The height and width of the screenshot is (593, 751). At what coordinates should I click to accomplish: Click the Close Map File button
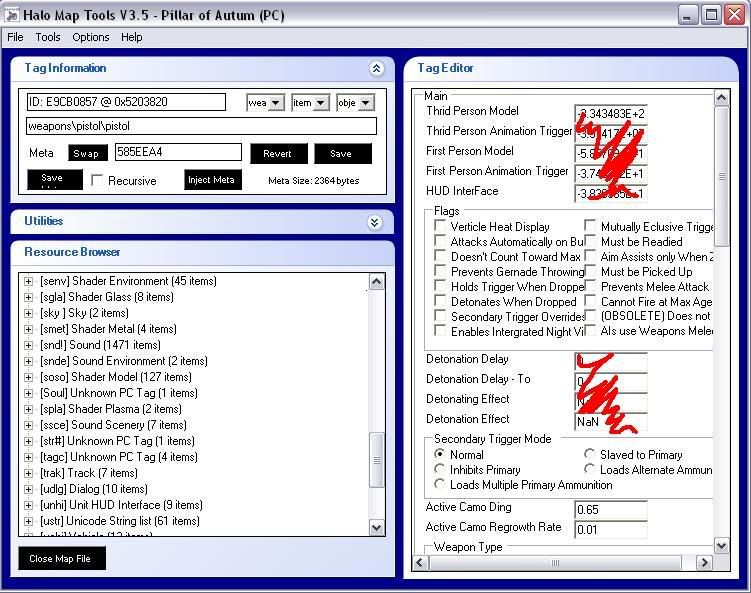[62, 559]
